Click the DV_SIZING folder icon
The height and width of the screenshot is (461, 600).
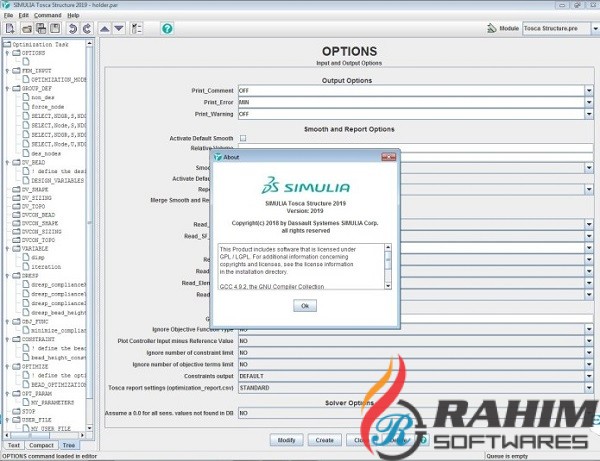pos(16,198)
